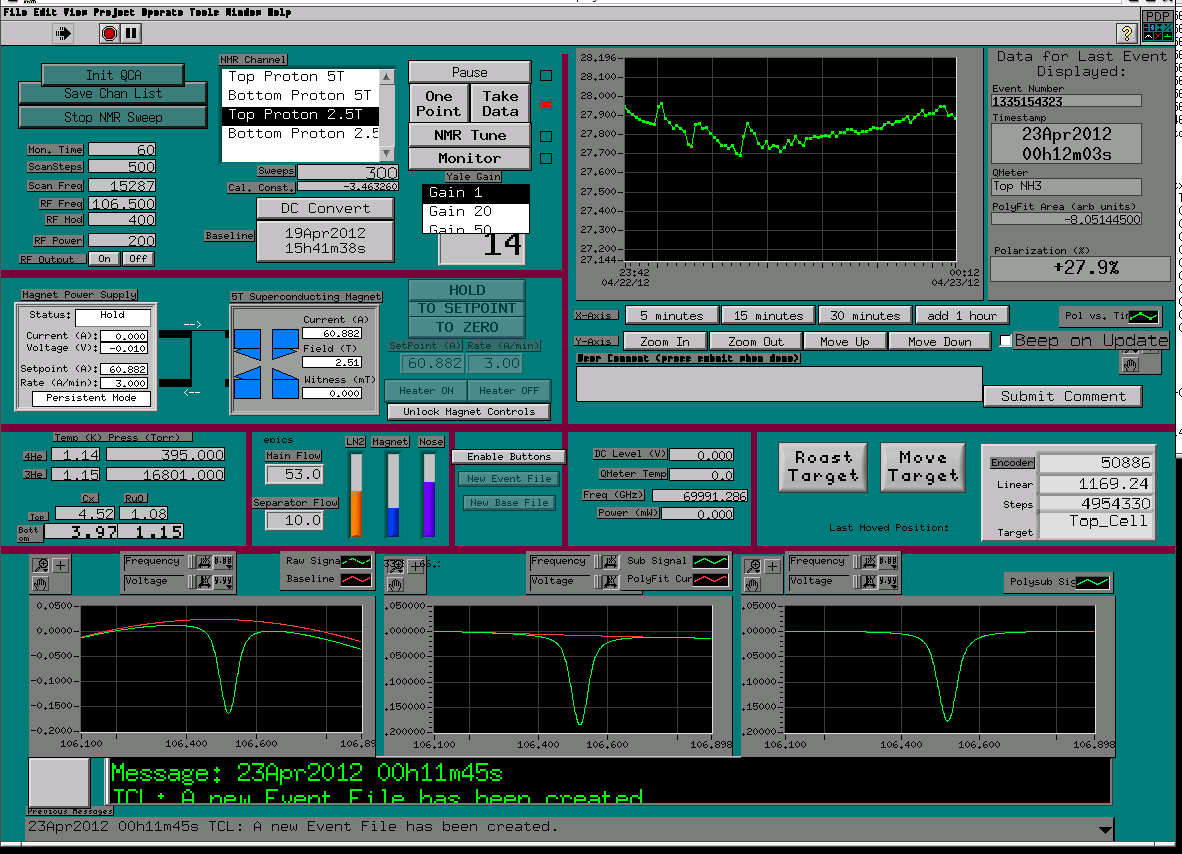1182x854 pixels.
Task: Click the DC Convert button
Action: (x=325, y=208)
